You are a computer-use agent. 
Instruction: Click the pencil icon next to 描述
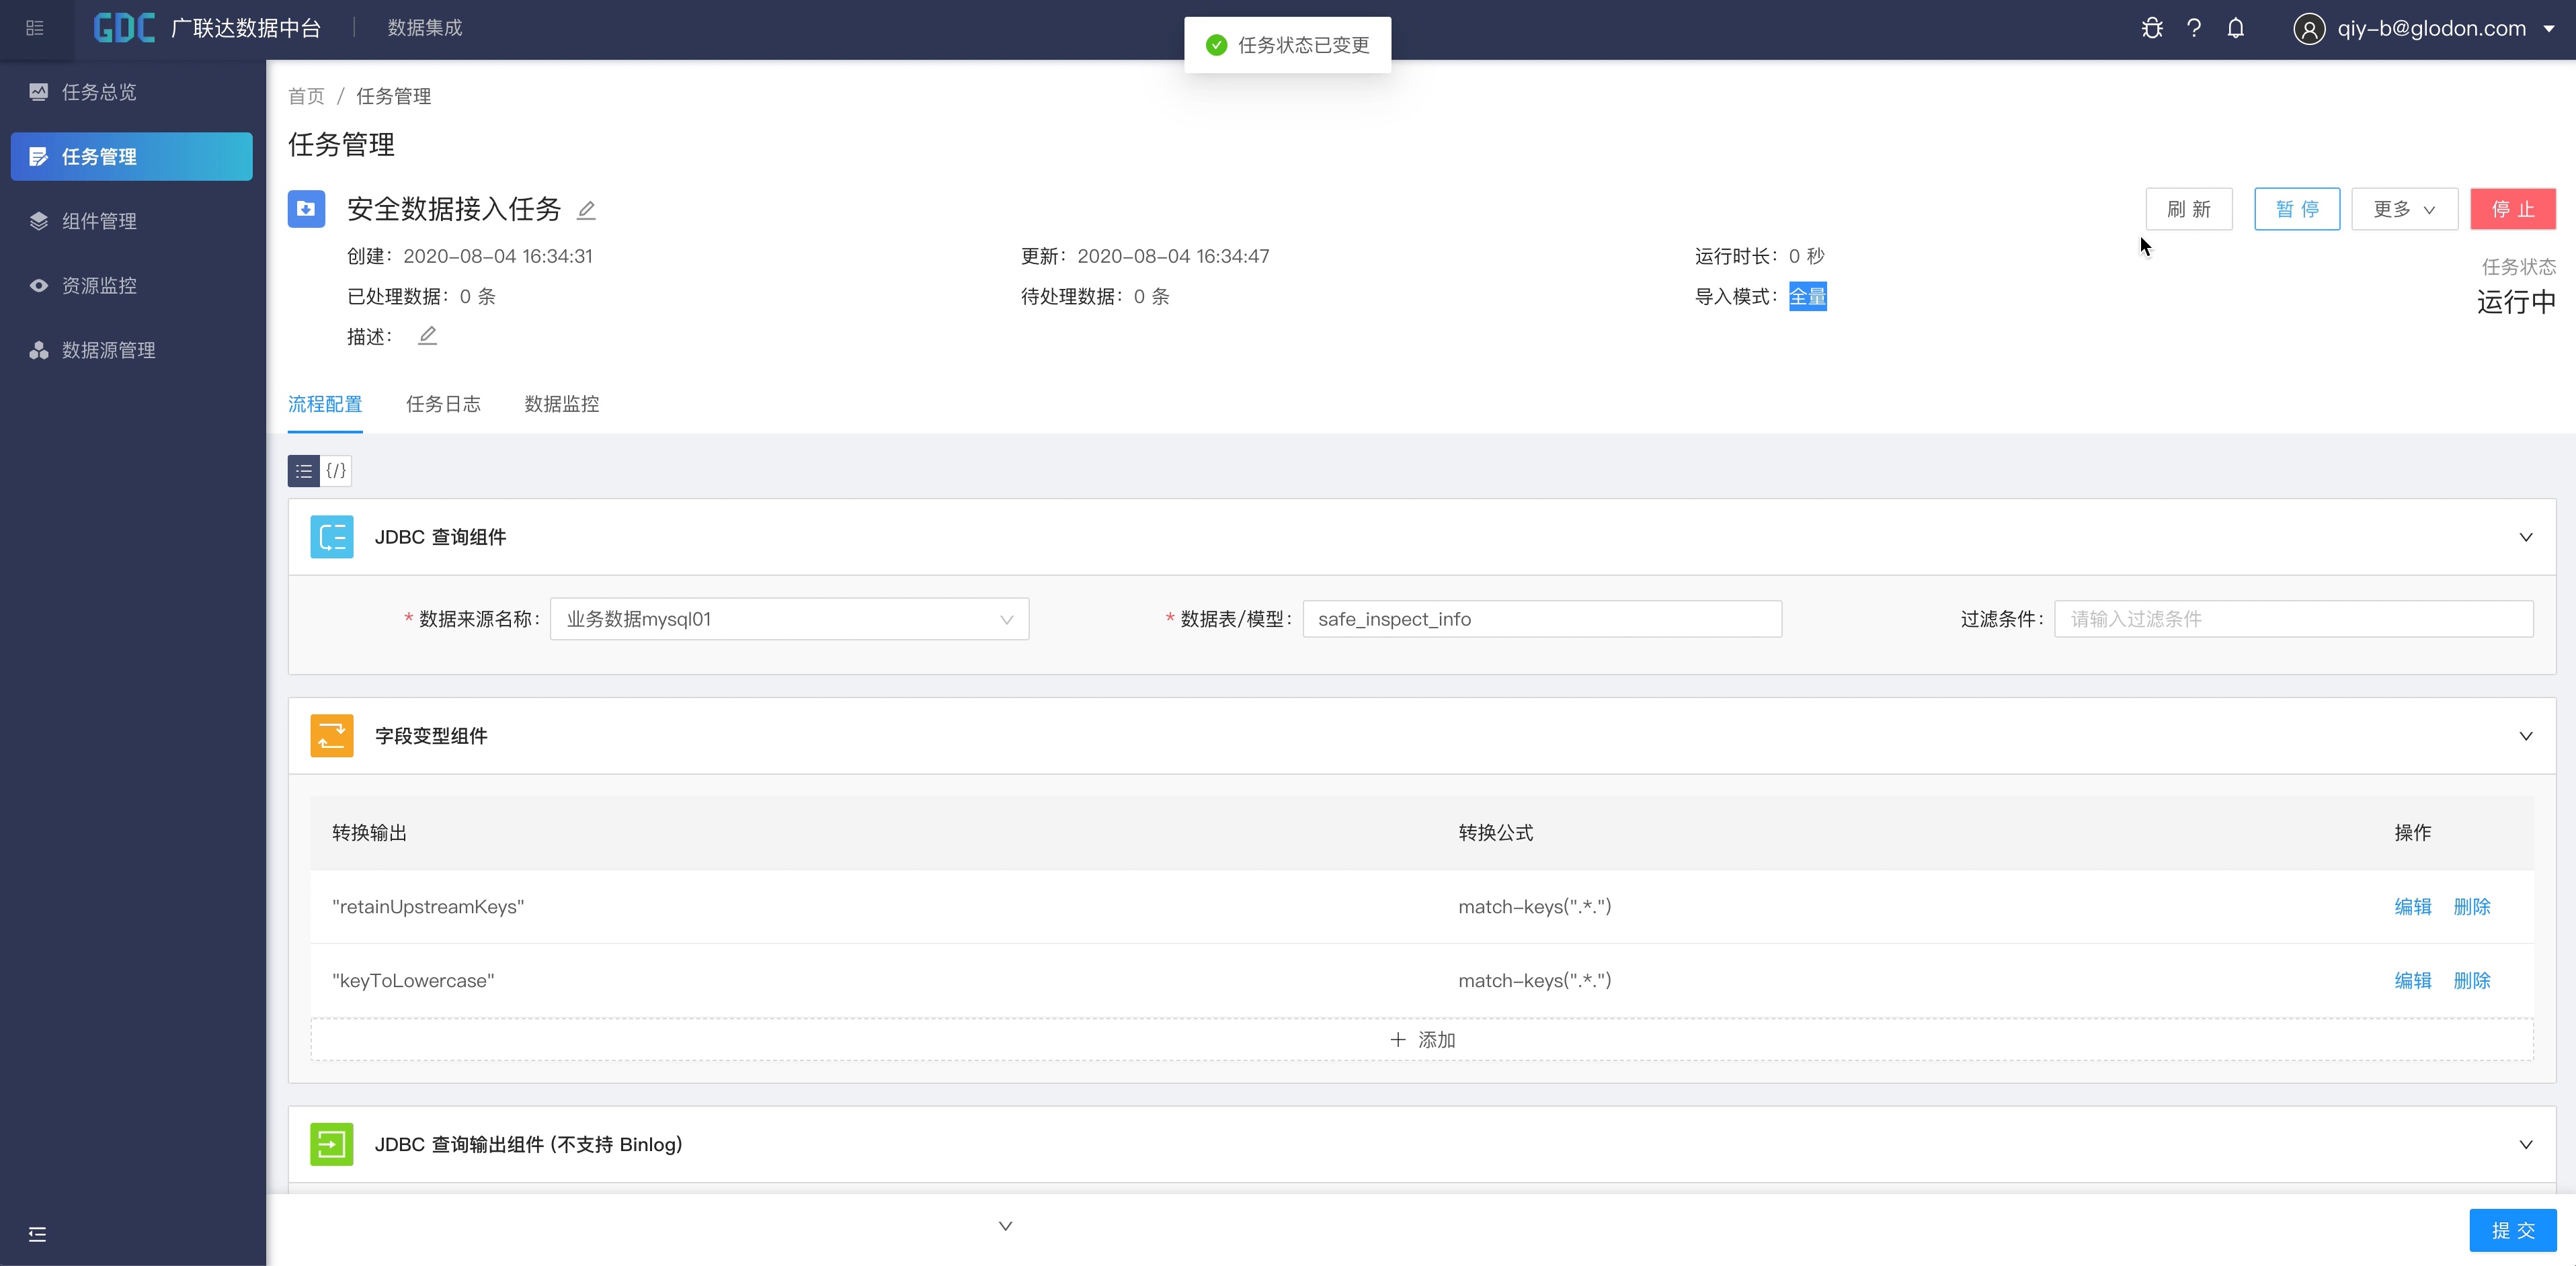pyautogui.click(x=427, y=336)
